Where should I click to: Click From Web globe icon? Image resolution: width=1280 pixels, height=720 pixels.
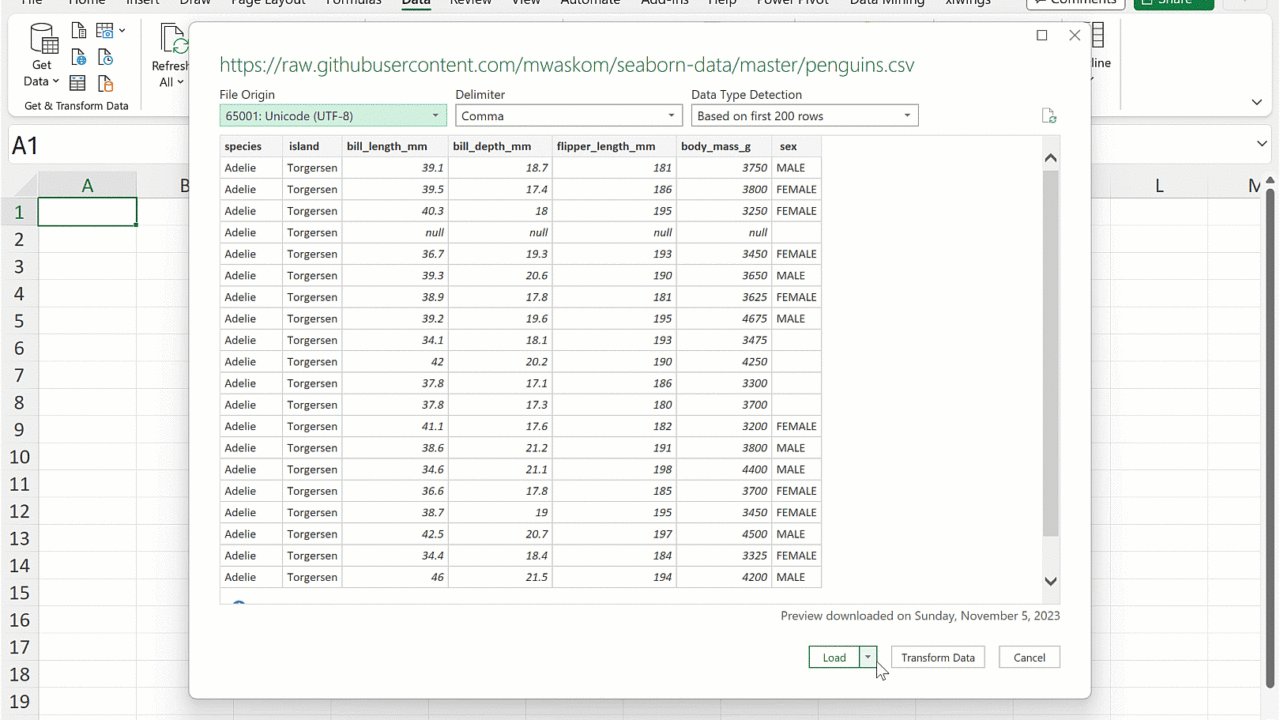pyautogui.click(x=78, y=58)
